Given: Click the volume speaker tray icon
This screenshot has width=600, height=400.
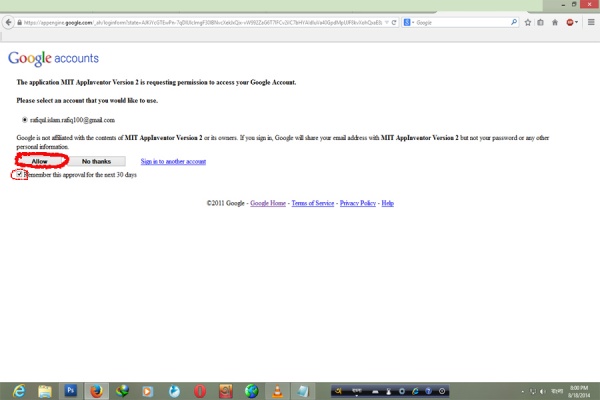Looking at the screenshot, I should [x=543, y=391].
